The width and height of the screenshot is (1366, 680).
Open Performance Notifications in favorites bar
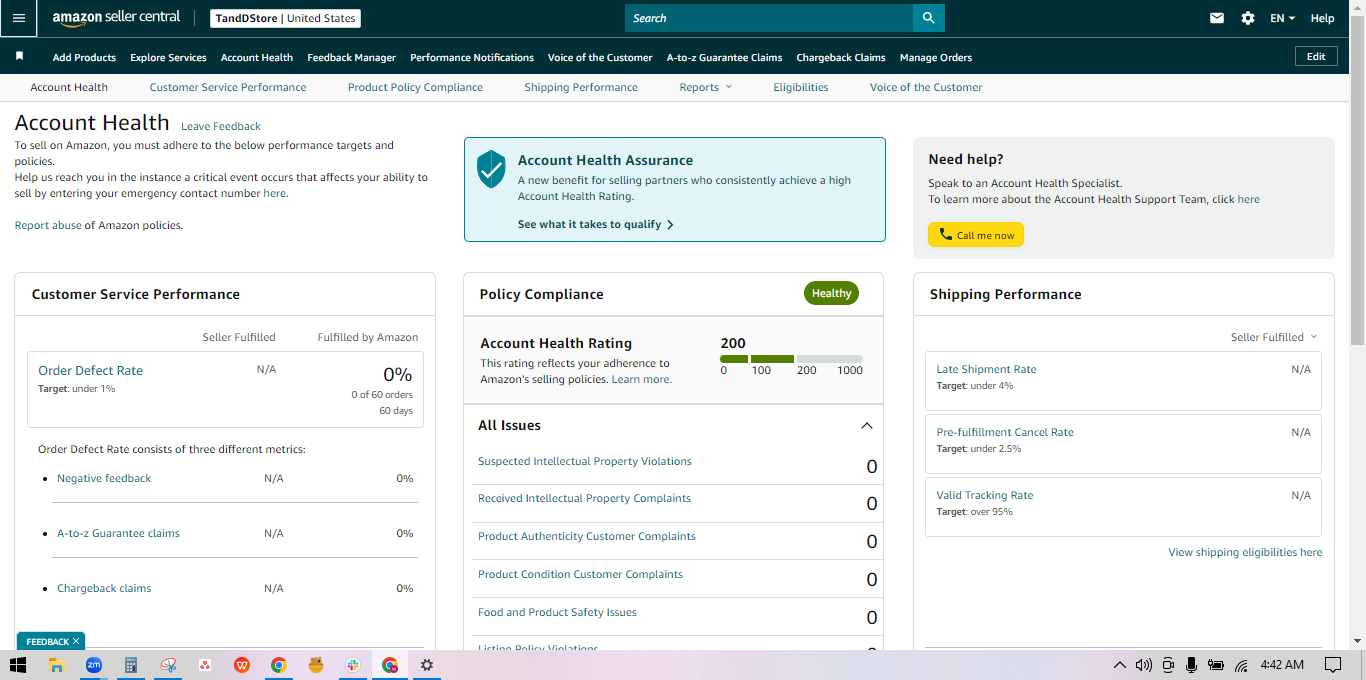coord(472,57)
